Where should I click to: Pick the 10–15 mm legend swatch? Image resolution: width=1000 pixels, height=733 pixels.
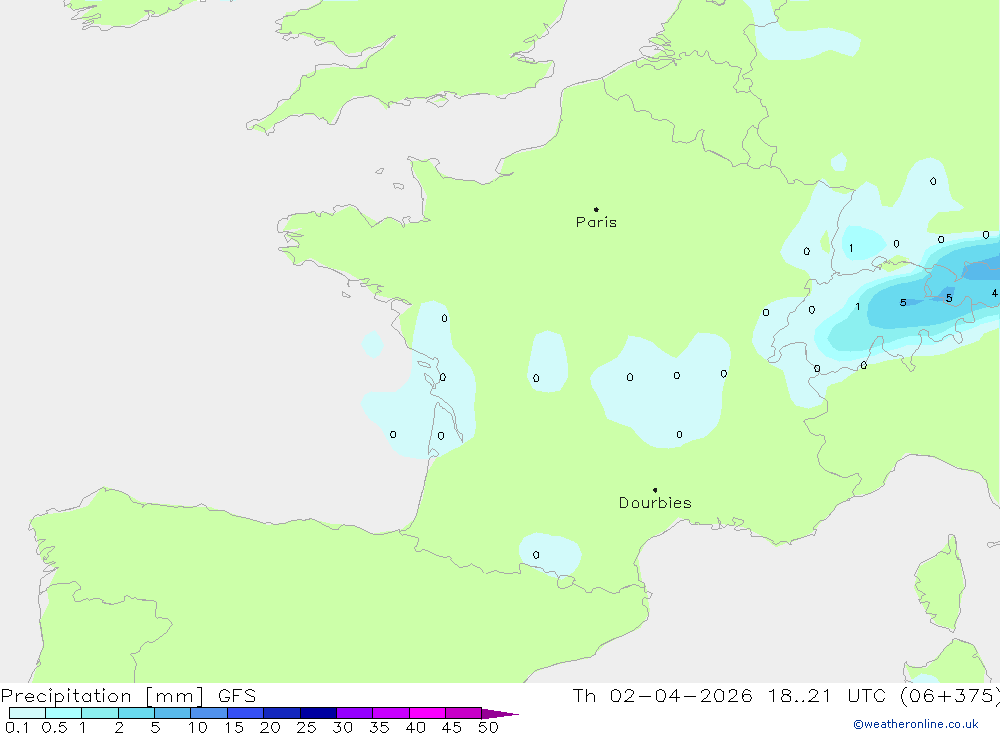(x=209, y=713)
